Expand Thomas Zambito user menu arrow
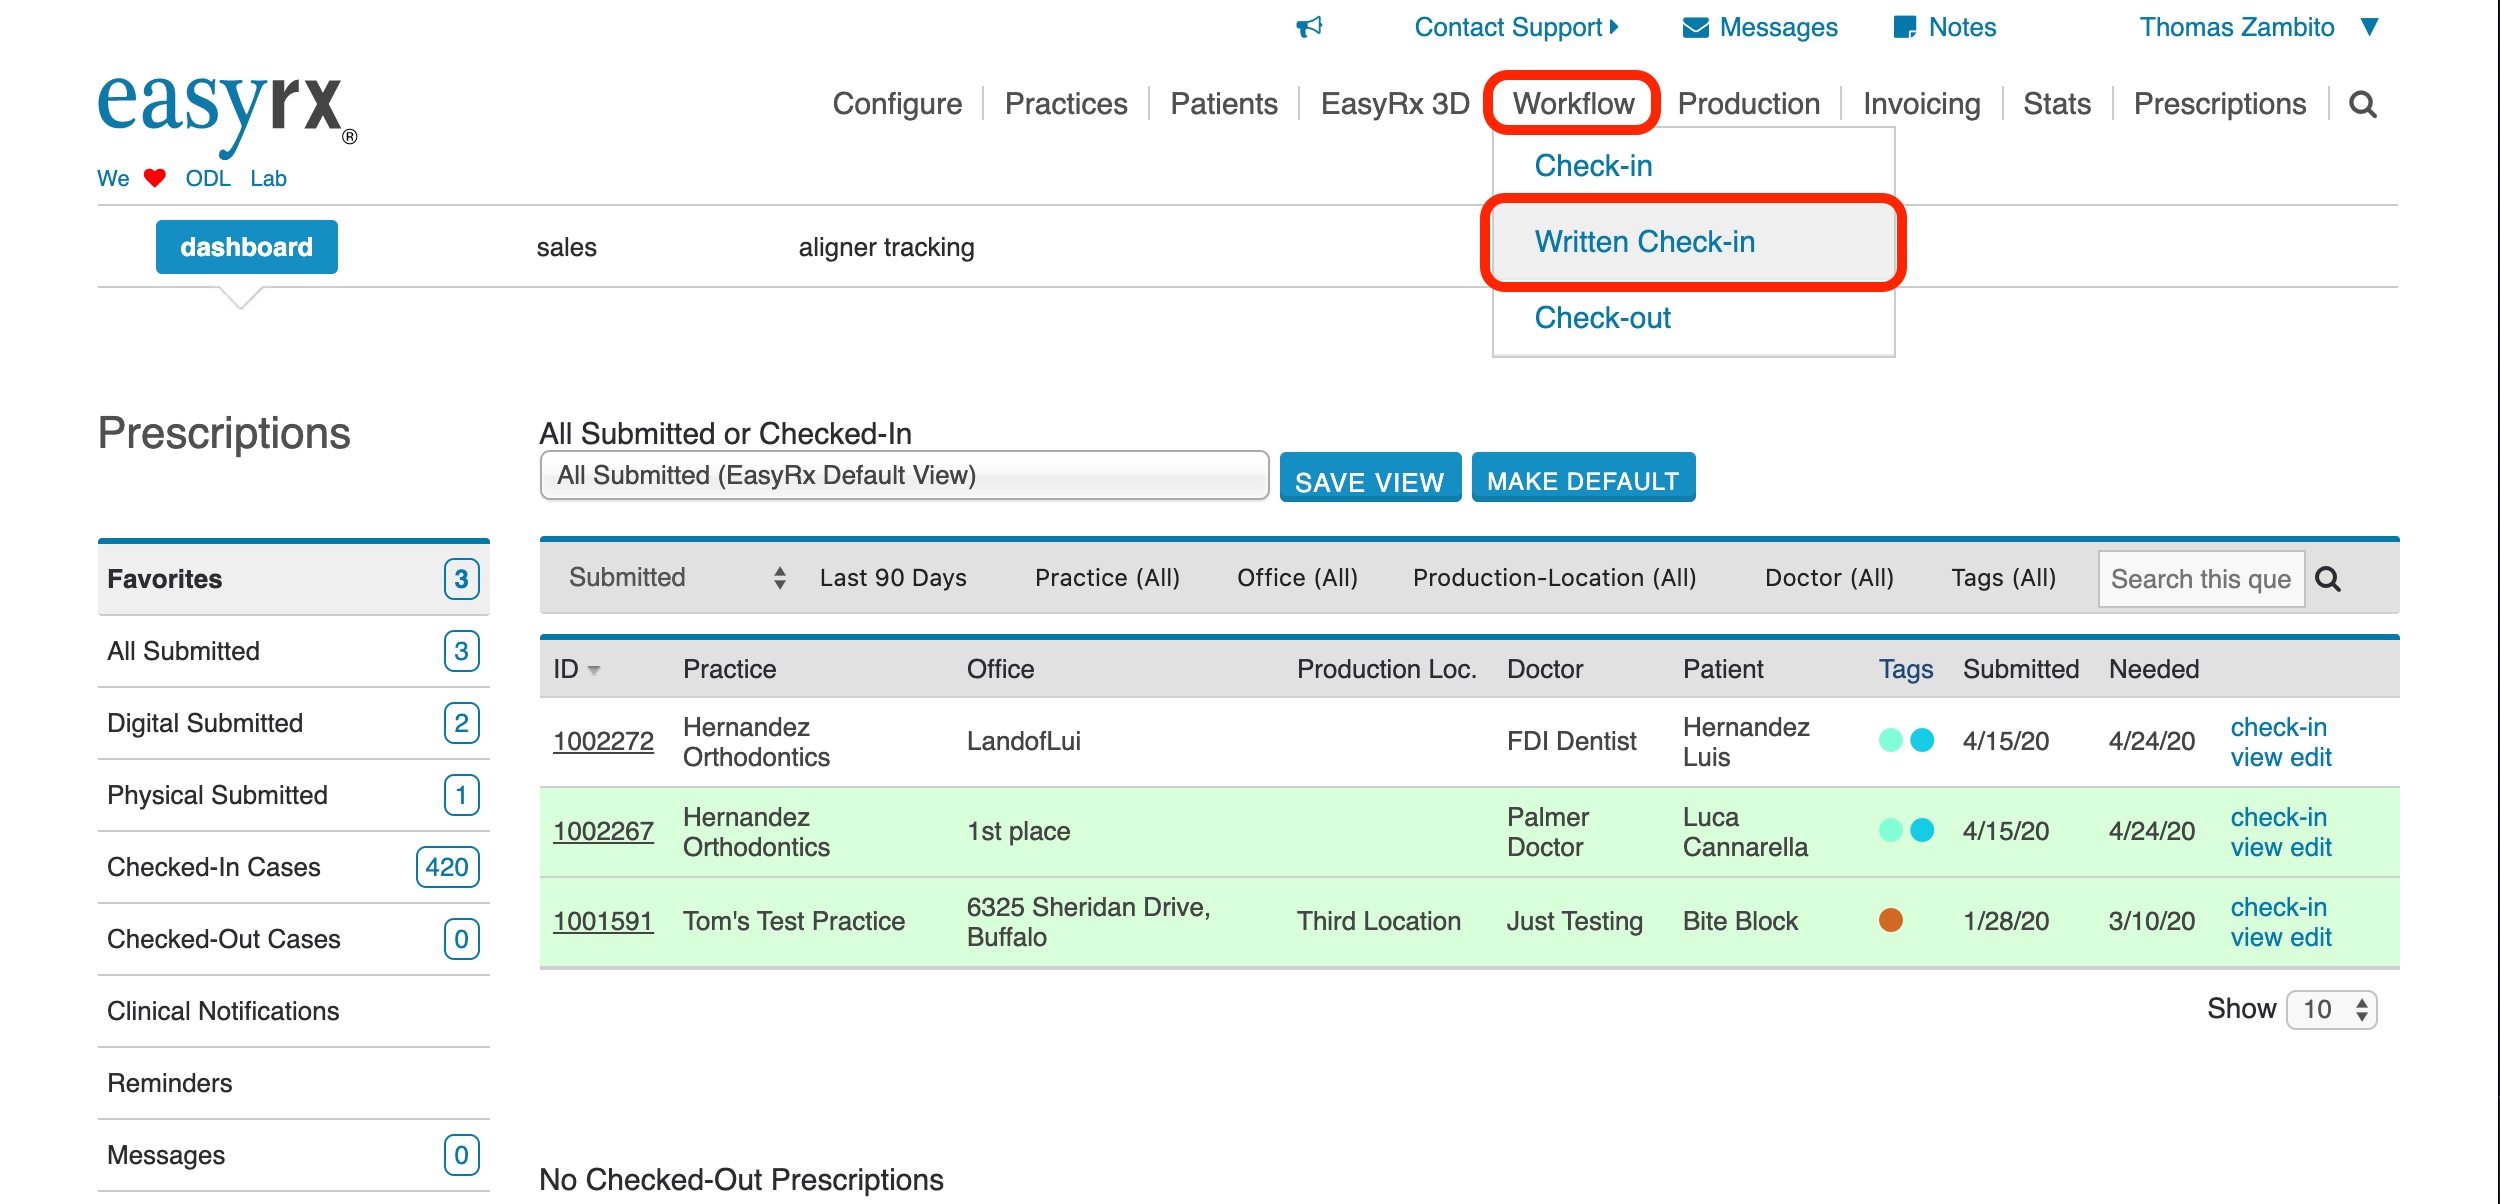The height and width of the screenshot is (1204, 2500). pyautogui.click(x=2369, y=27)
